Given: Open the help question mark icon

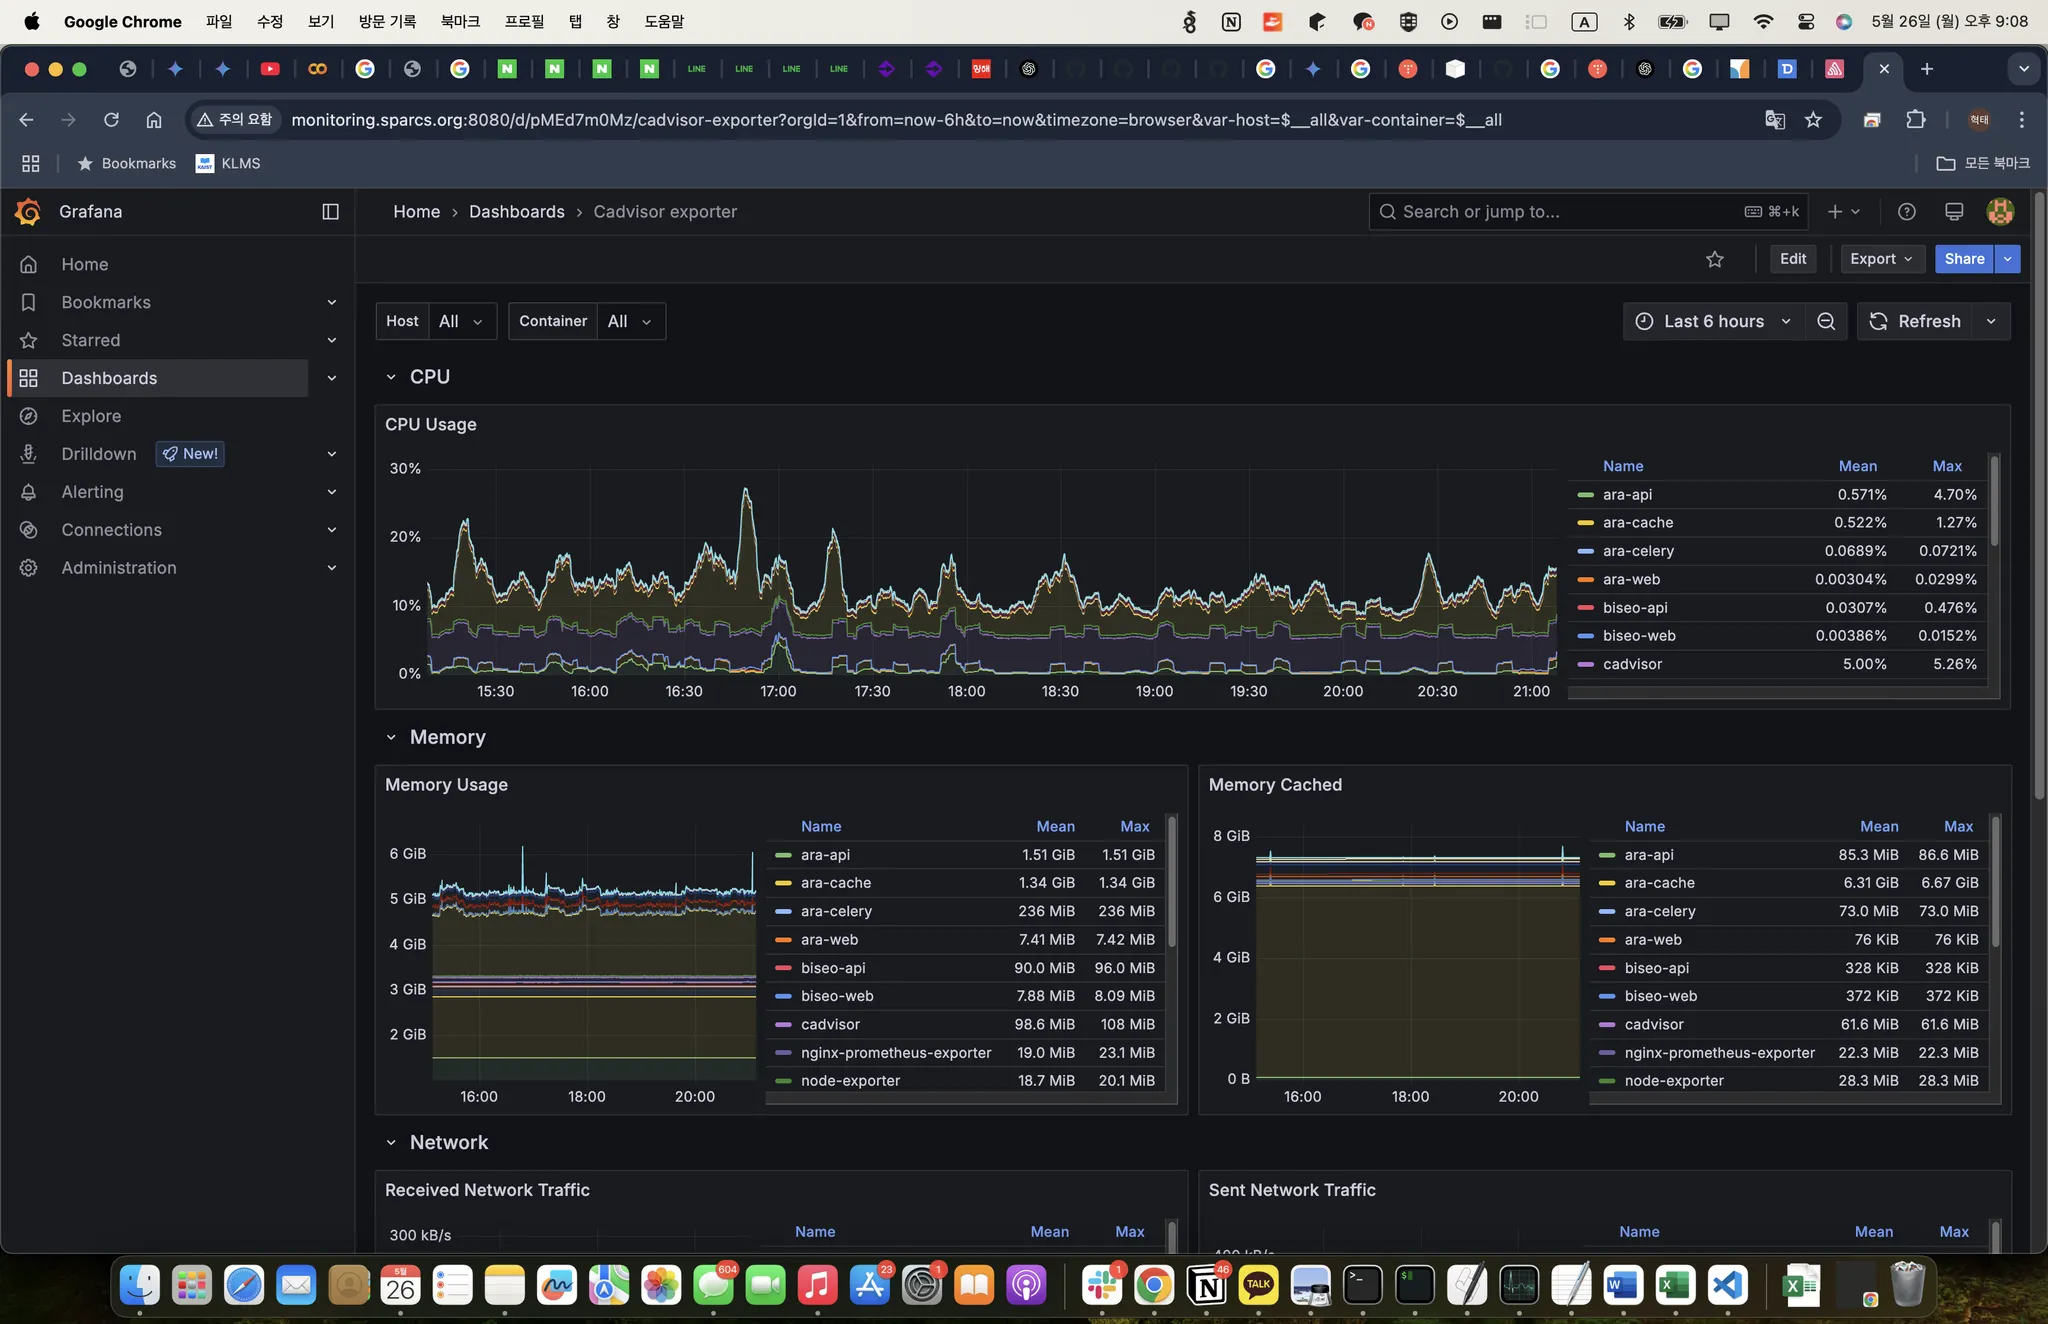Looking at the screenshot, I should click(x=1906, y=211).
